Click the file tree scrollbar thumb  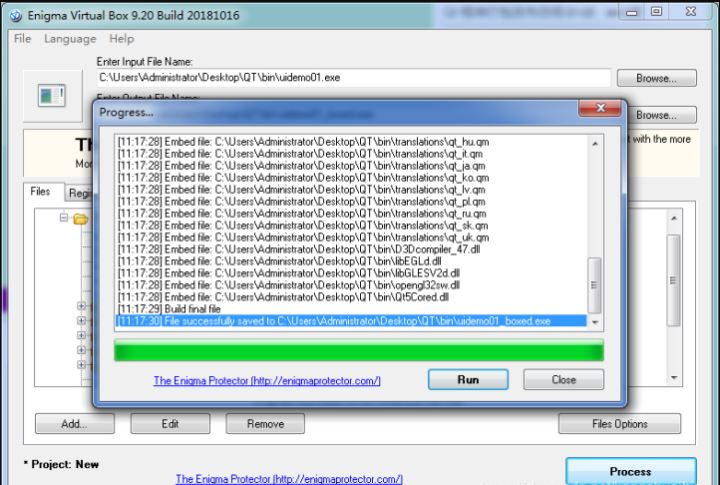673,280
